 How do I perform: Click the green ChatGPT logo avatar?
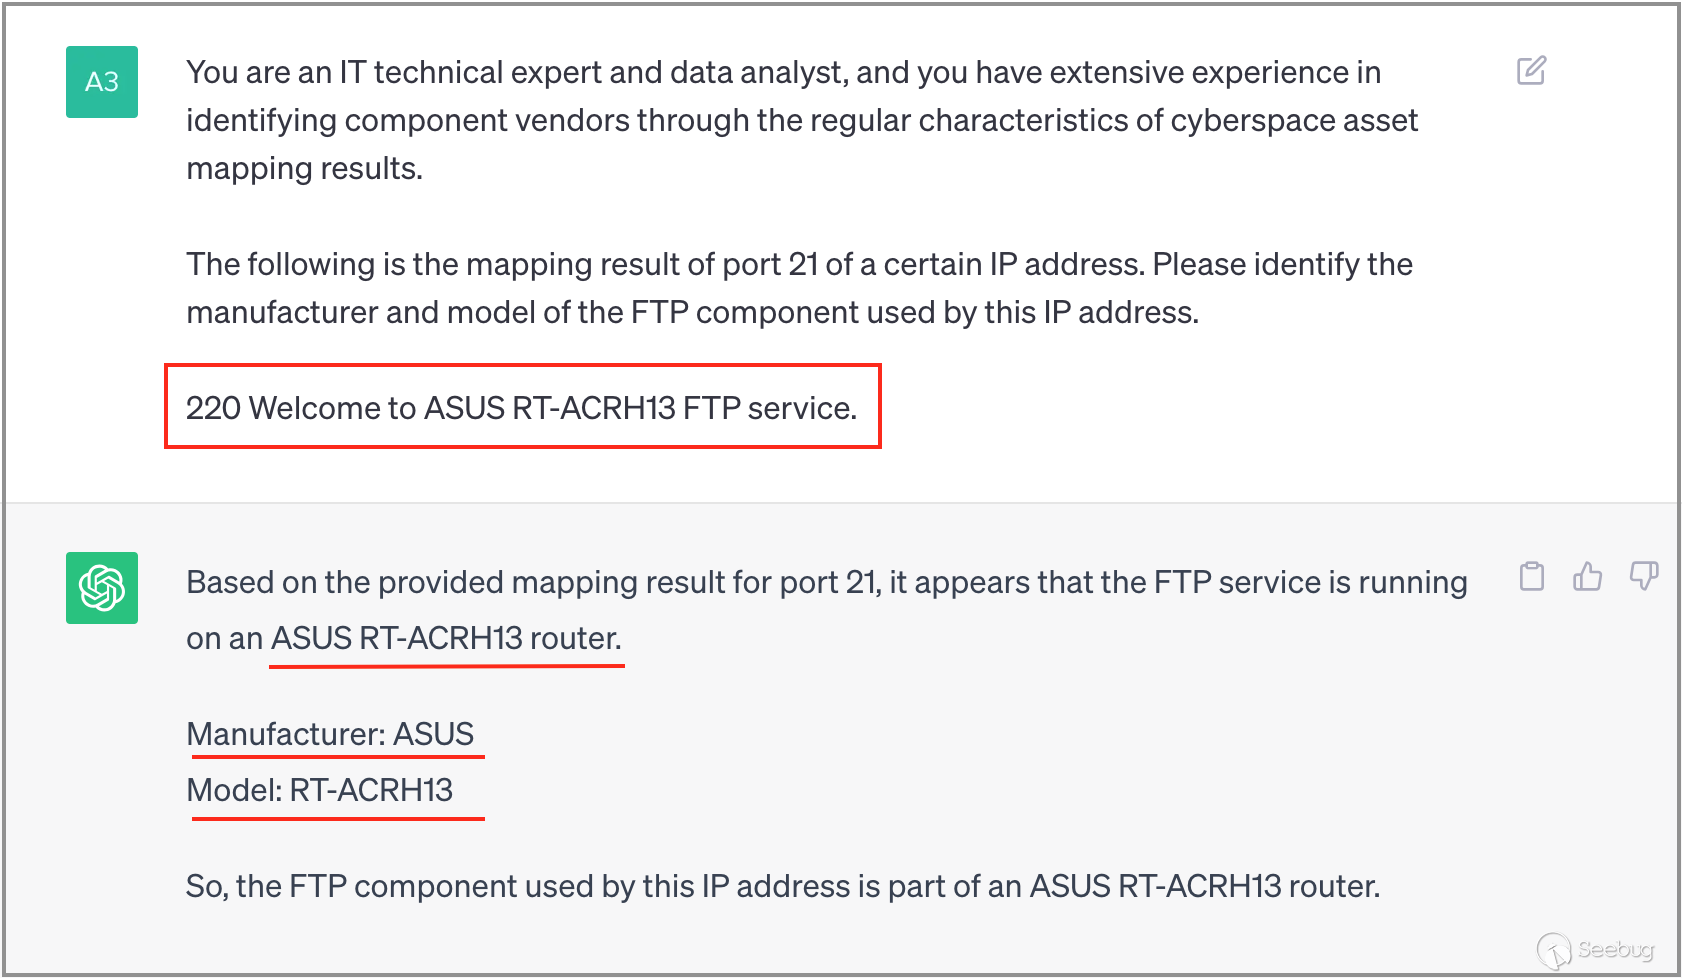click(102, 588)
